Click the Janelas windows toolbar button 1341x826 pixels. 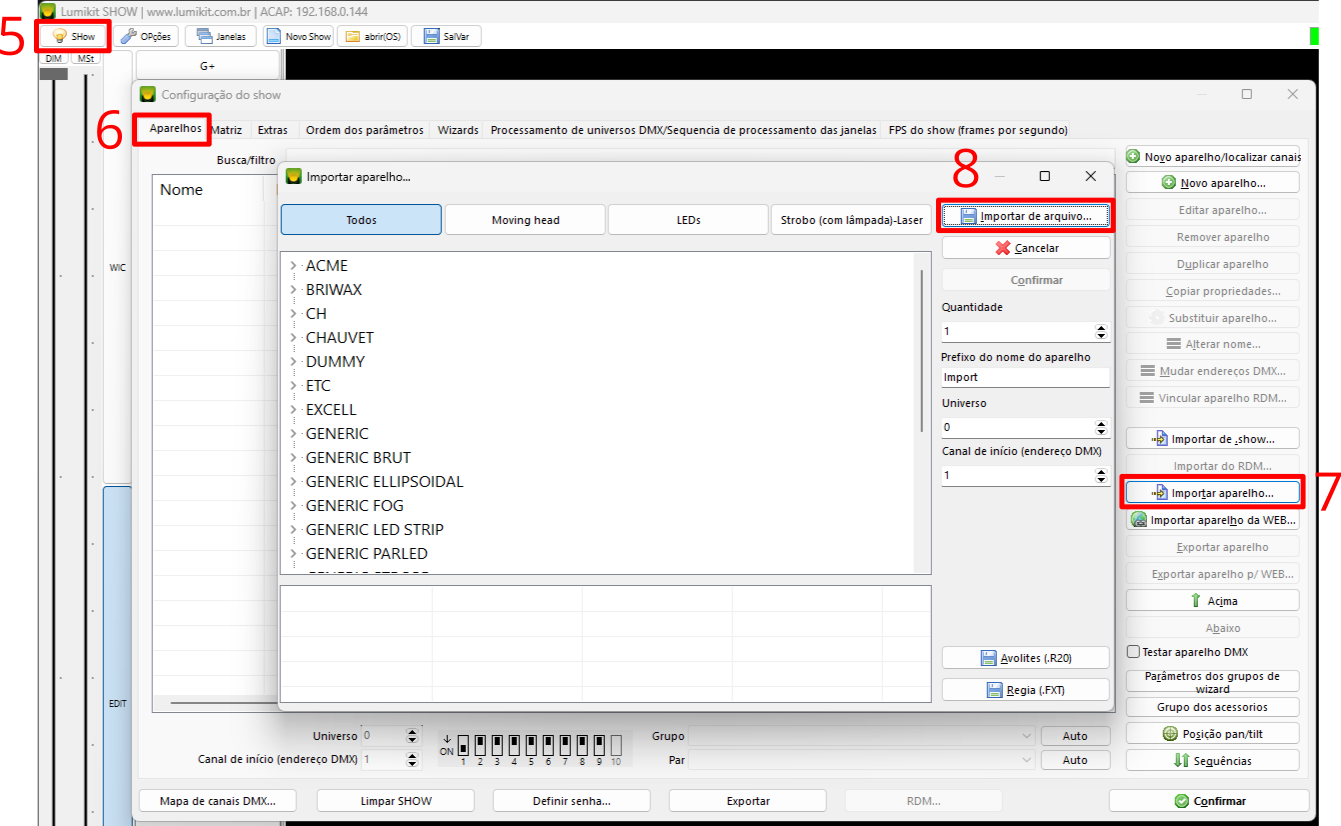pos(221,37)
